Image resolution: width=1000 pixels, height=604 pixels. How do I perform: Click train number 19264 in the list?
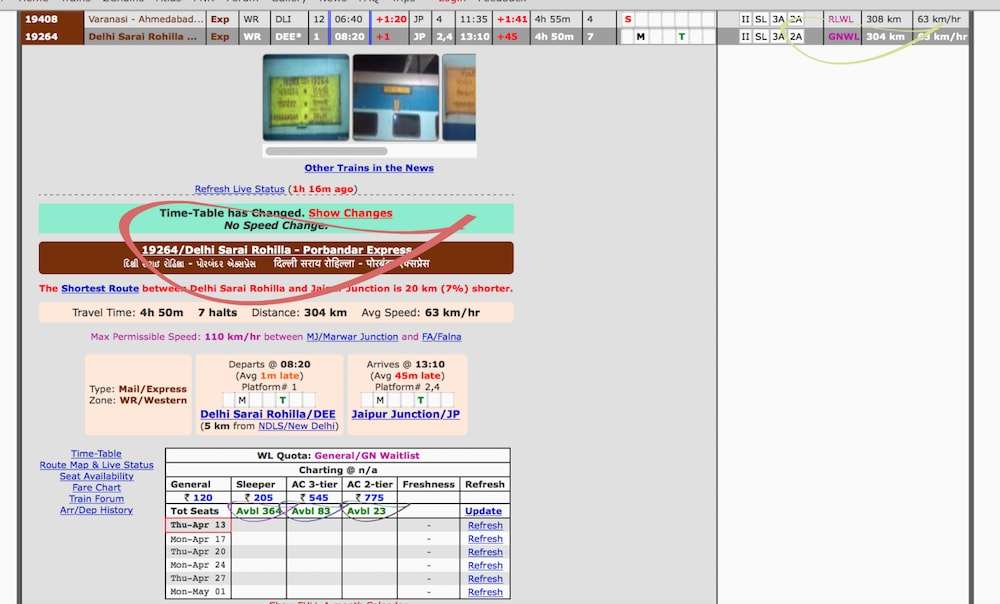(x=41, y=36)
